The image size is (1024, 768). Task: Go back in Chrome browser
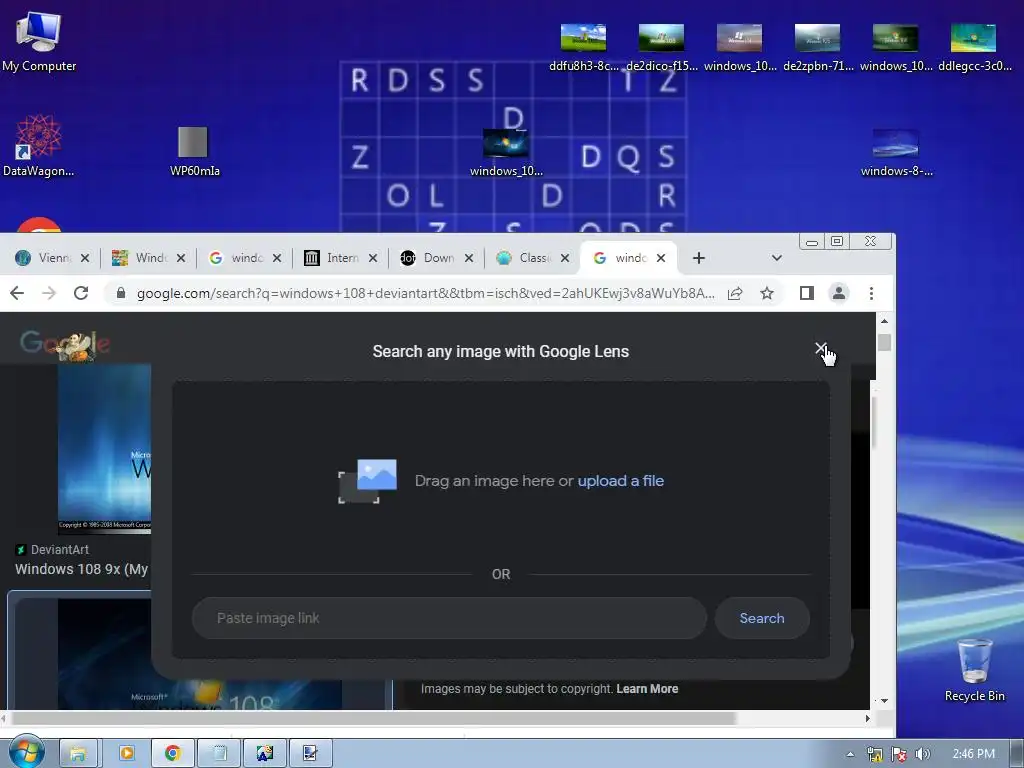[17, 293]
